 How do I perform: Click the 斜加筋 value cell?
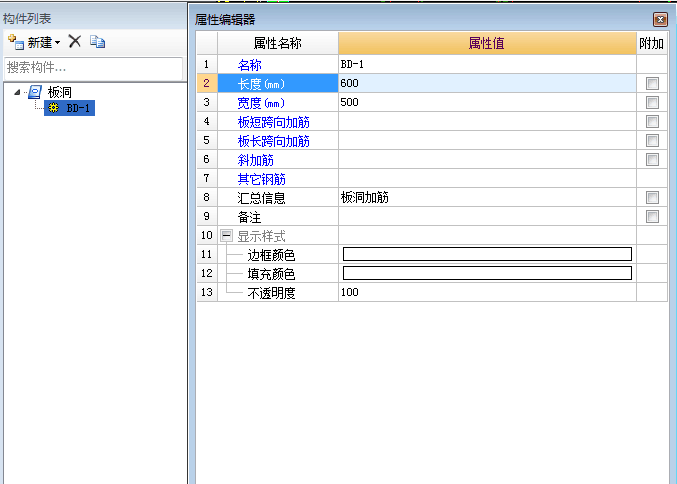tap(487, 159)
